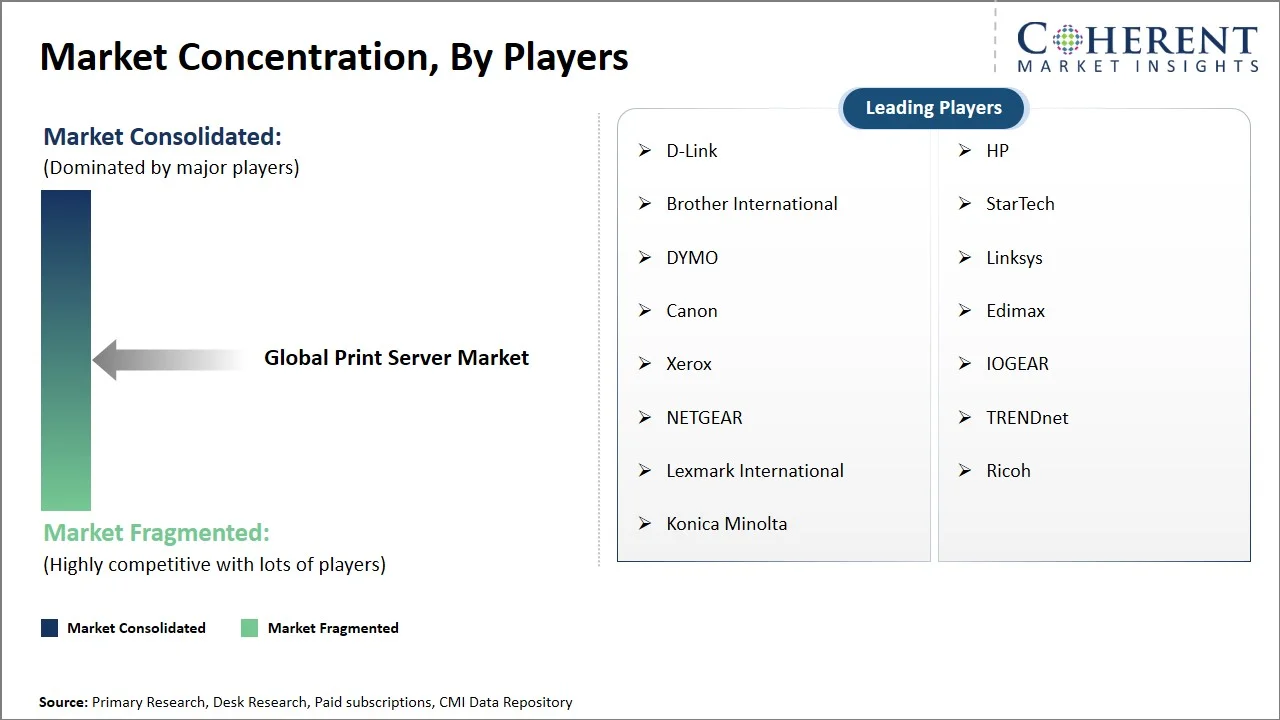Click the Market Consolidated heading

pyautogui.click(x=162, y=137)
